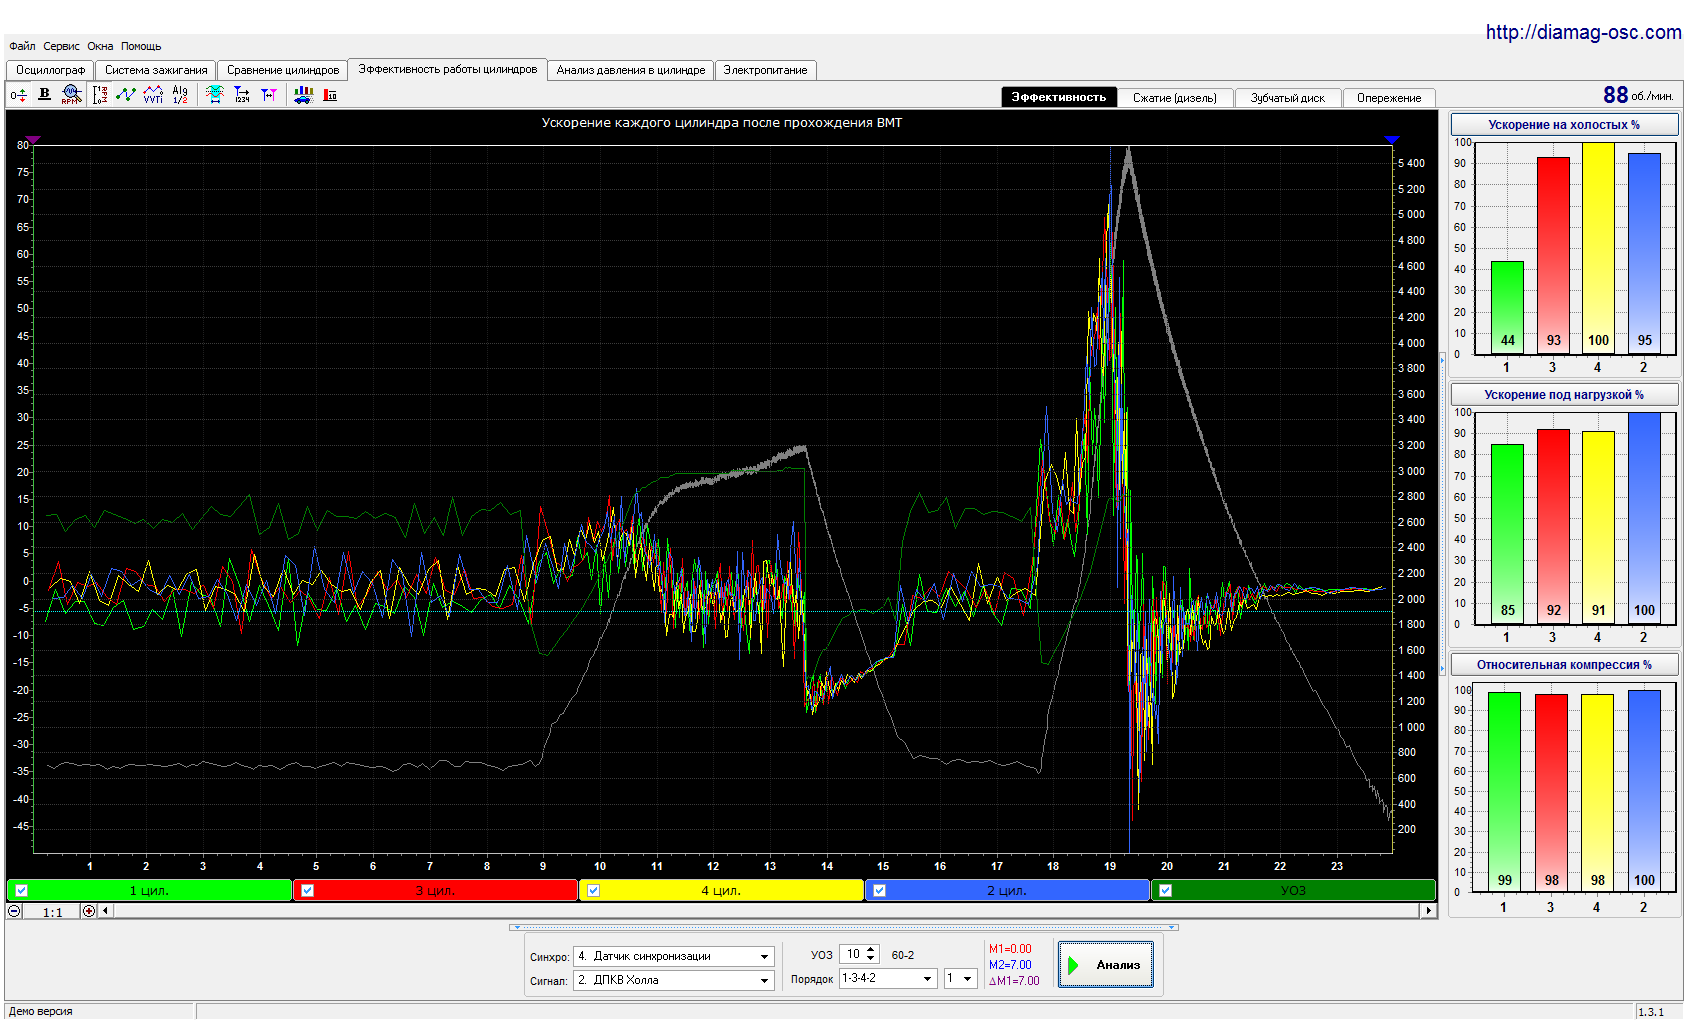Viewport: 1696px width, 1024px height.
Task: Click the Относительная компрессия % header
Action: [x=1564, y=665]
